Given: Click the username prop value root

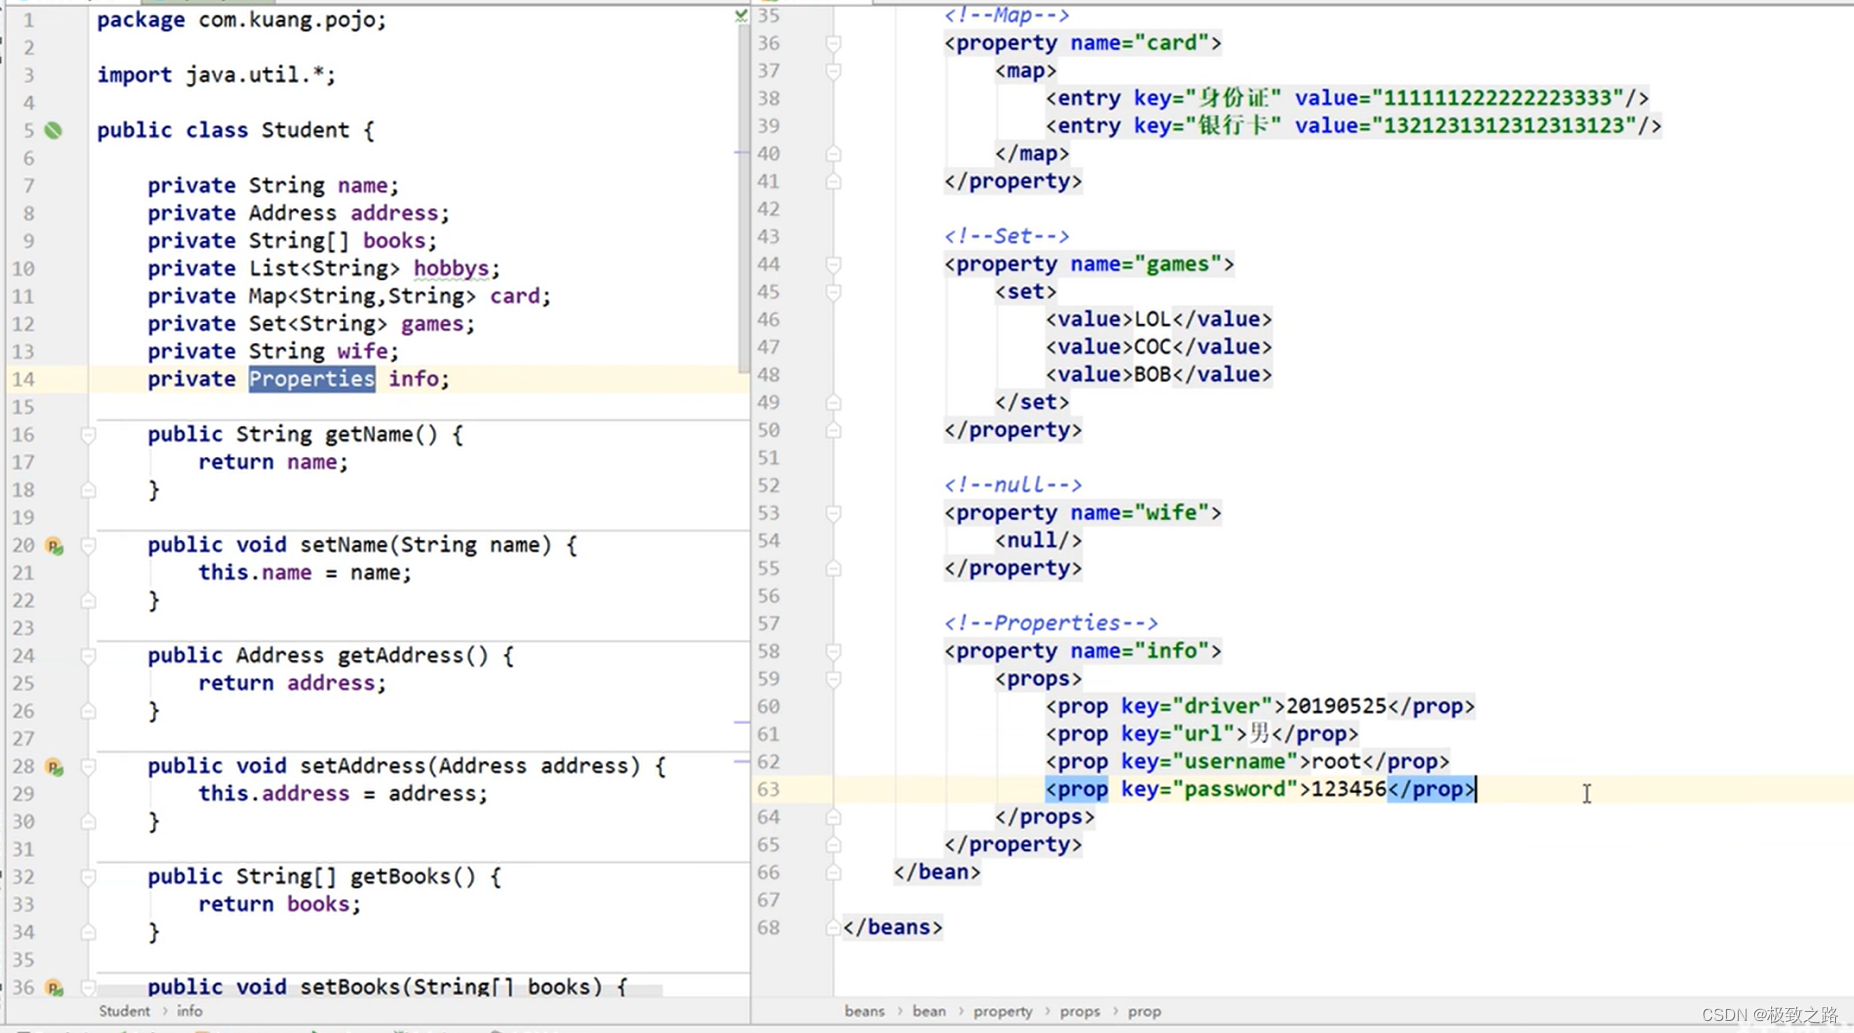Looking at the screenshot, I should [x=1336, y=762].
